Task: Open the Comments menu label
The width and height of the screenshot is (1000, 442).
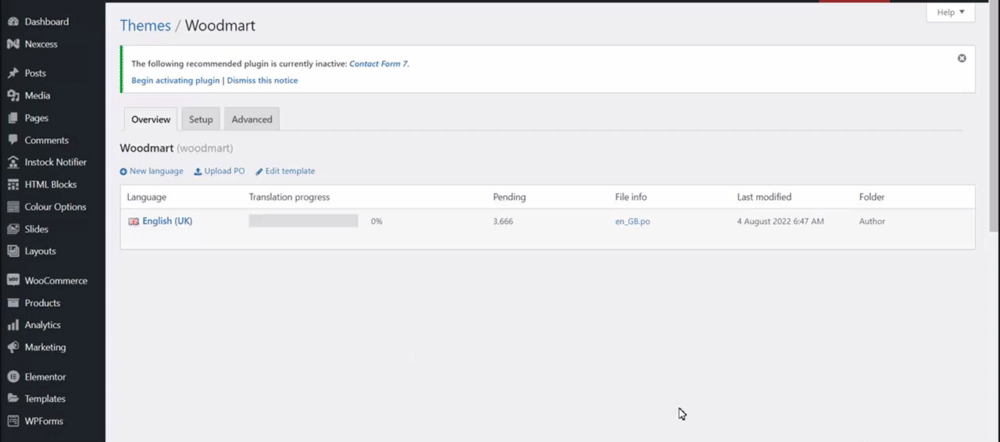Action: (47, 140)
